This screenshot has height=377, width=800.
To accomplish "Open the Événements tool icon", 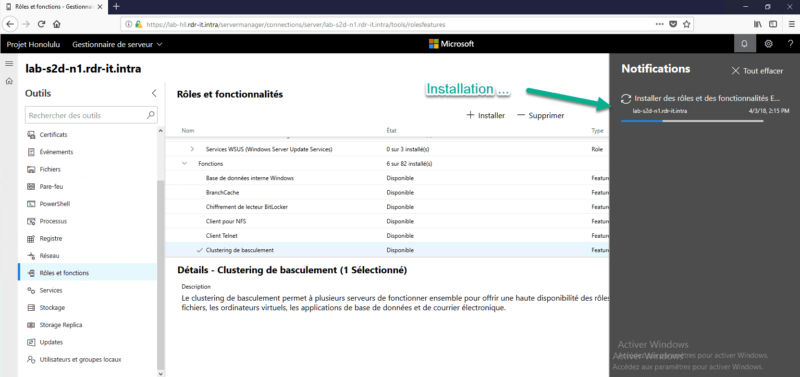I will coord(30,152).
